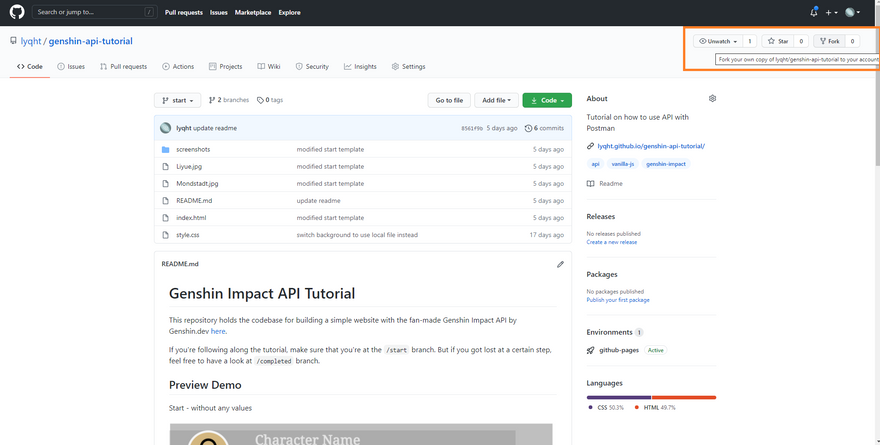
Task: Open Issues in top navigation
Action: 218,12
